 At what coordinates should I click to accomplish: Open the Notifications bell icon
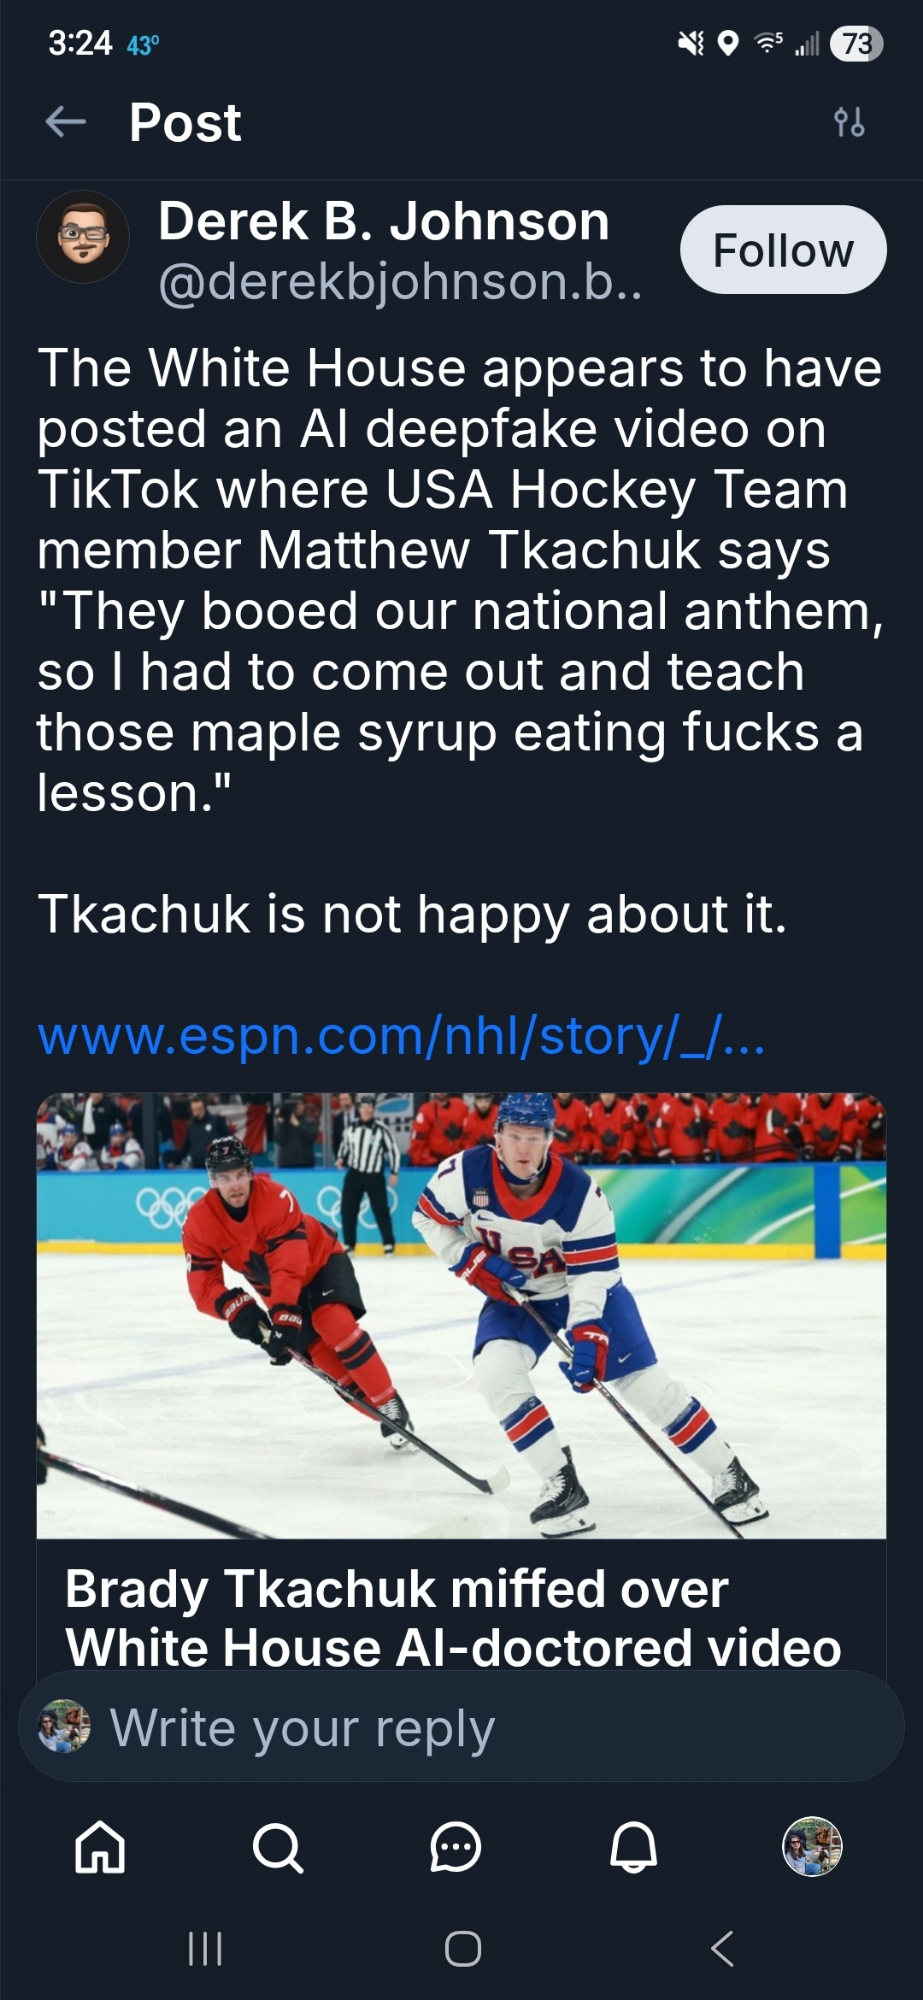coord(633,1846)
